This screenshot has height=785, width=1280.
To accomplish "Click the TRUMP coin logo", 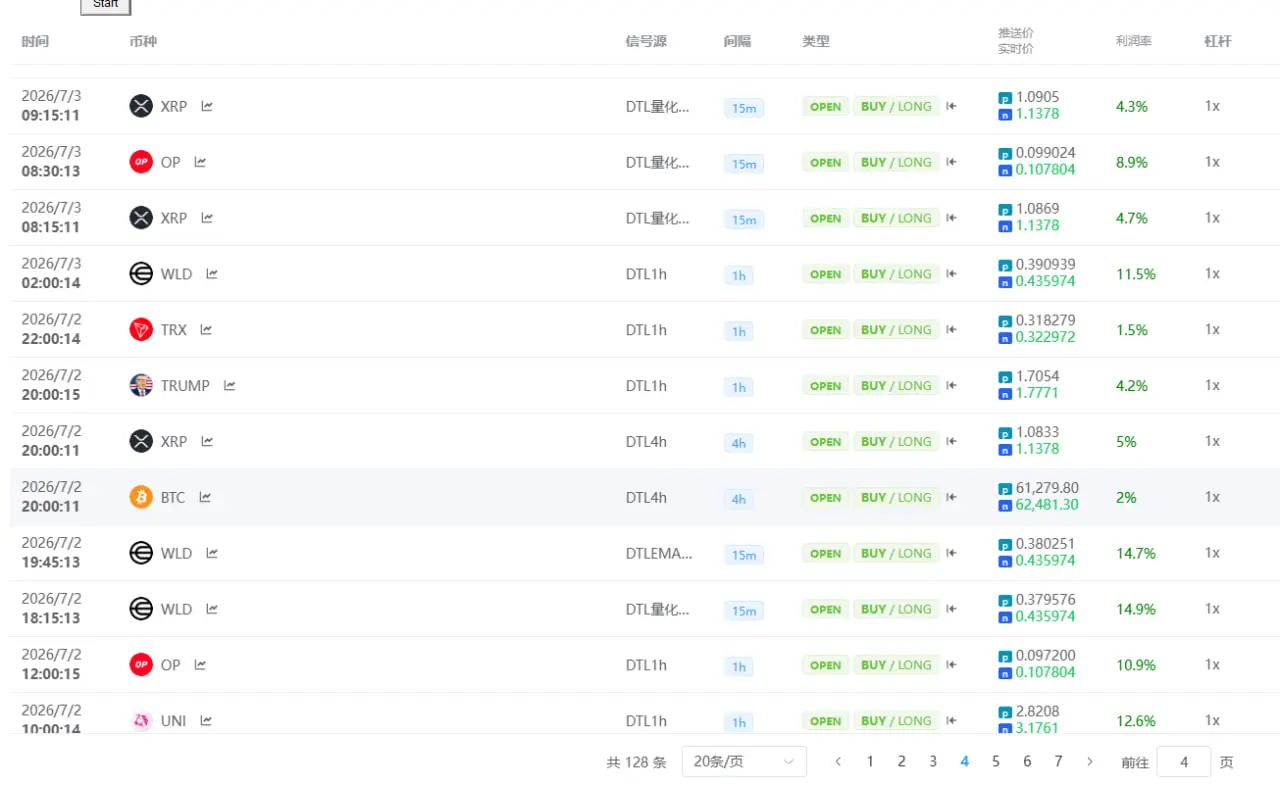I will pyautogui.click(x=141, y=385).
